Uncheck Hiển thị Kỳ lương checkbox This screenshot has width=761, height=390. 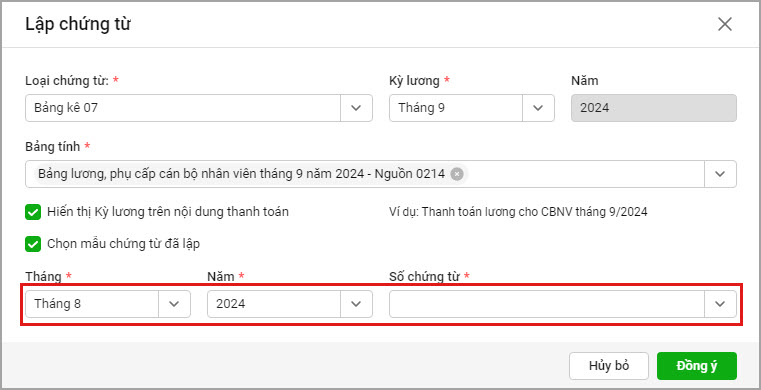[x=33, y=212]
